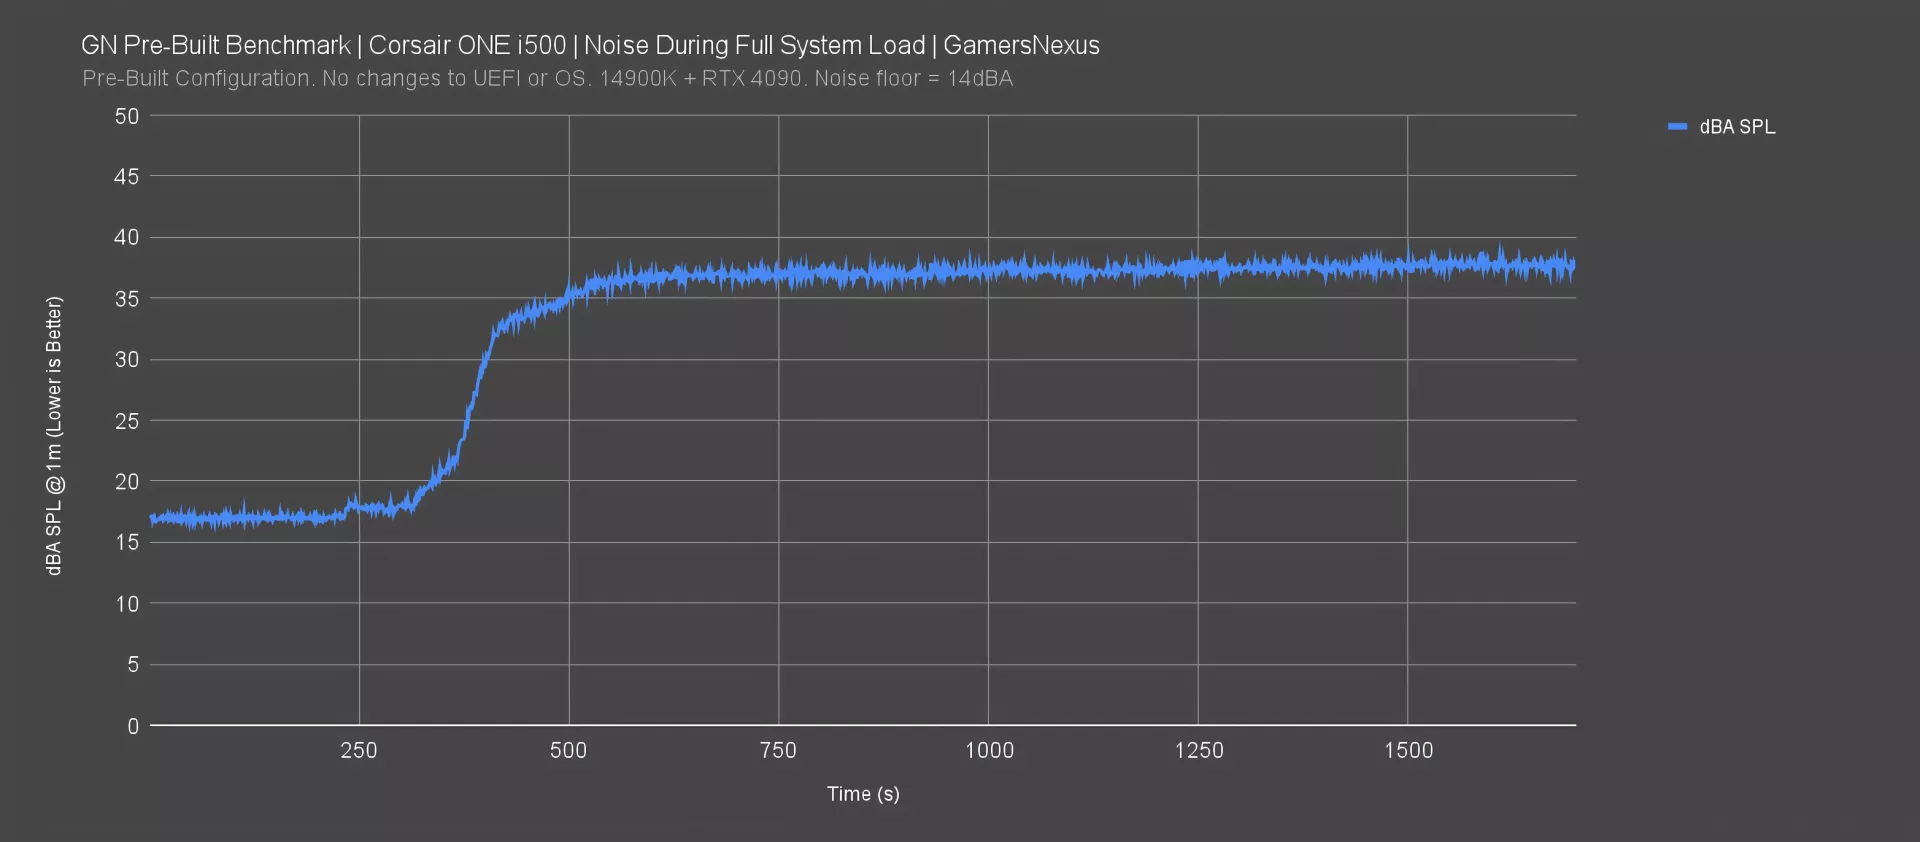Select the 20 label on the vertical axis
The height and width of the screenshot is (842, 1920).
click(x=127, y=482)
